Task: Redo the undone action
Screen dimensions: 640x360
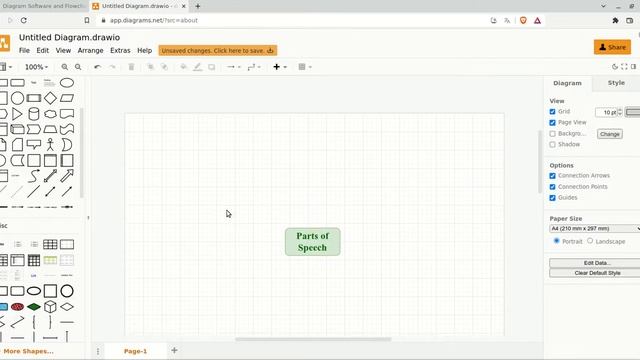Action: pyautogui.click(x=112, y=67)
